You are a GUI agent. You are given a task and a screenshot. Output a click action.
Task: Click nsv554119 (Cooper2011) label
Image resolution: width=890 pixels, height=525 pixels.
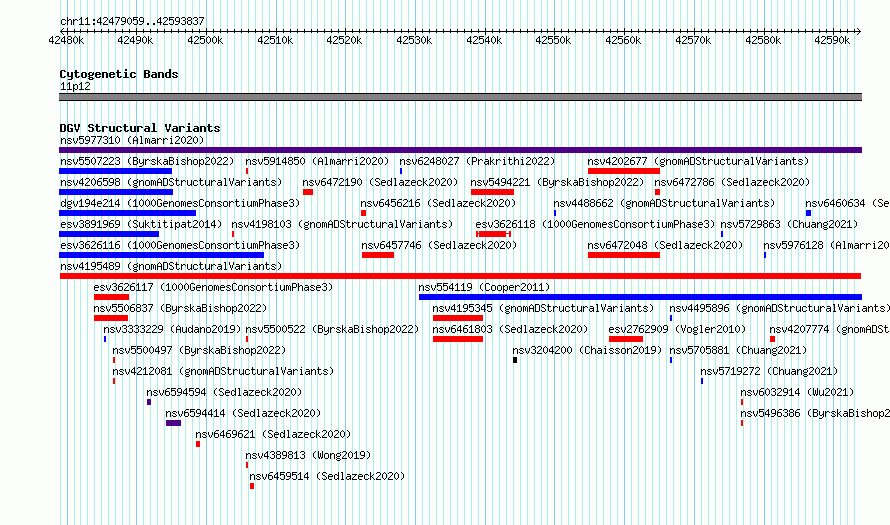484,287
